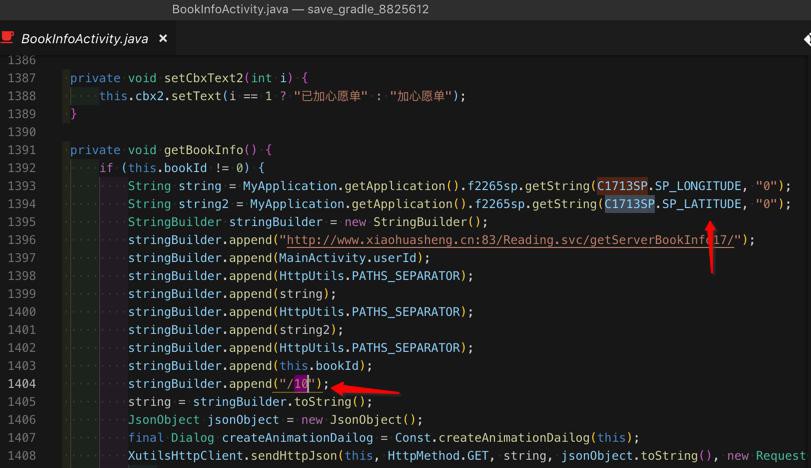This screenshot has height=468, width=811.
Task: Click stringBuilder.toString() on line 1405
Action: [279, 402]
